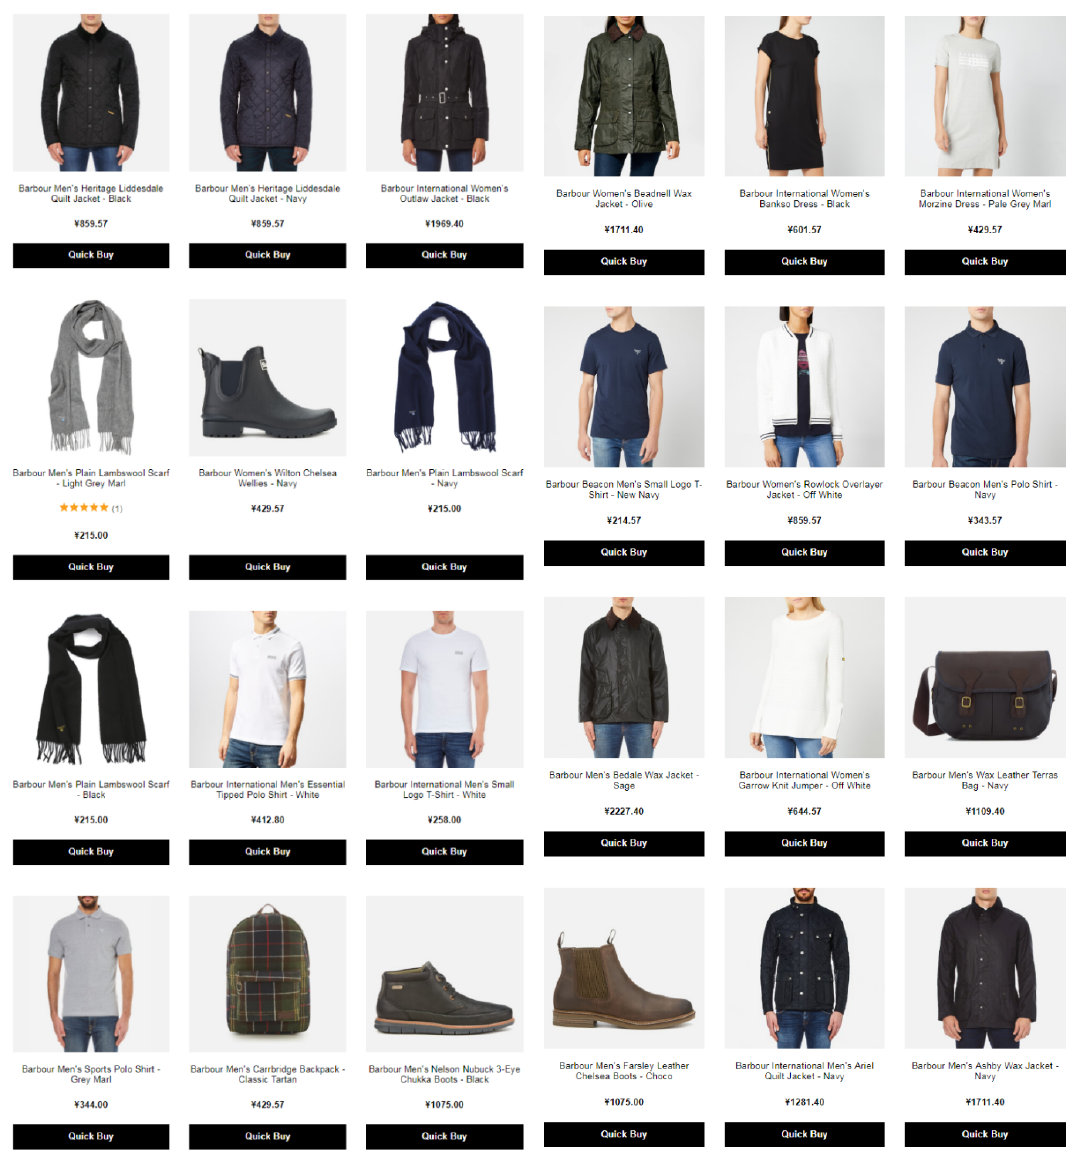1080x1170 pixels.
Task: Open Beacon Men's Polo Shirt Navy link
Action: [984, 489]
